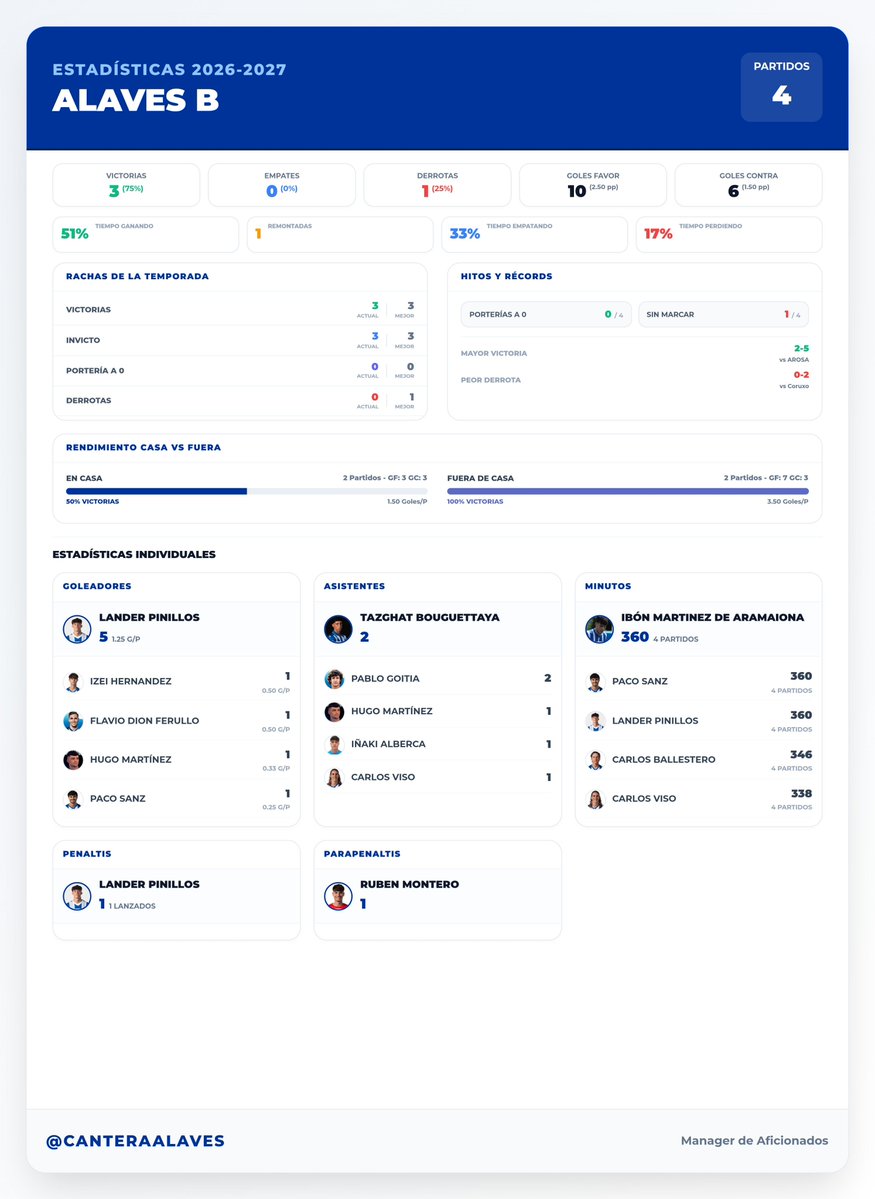Click the 51% Tiempo Ganando card

point(145,234)
